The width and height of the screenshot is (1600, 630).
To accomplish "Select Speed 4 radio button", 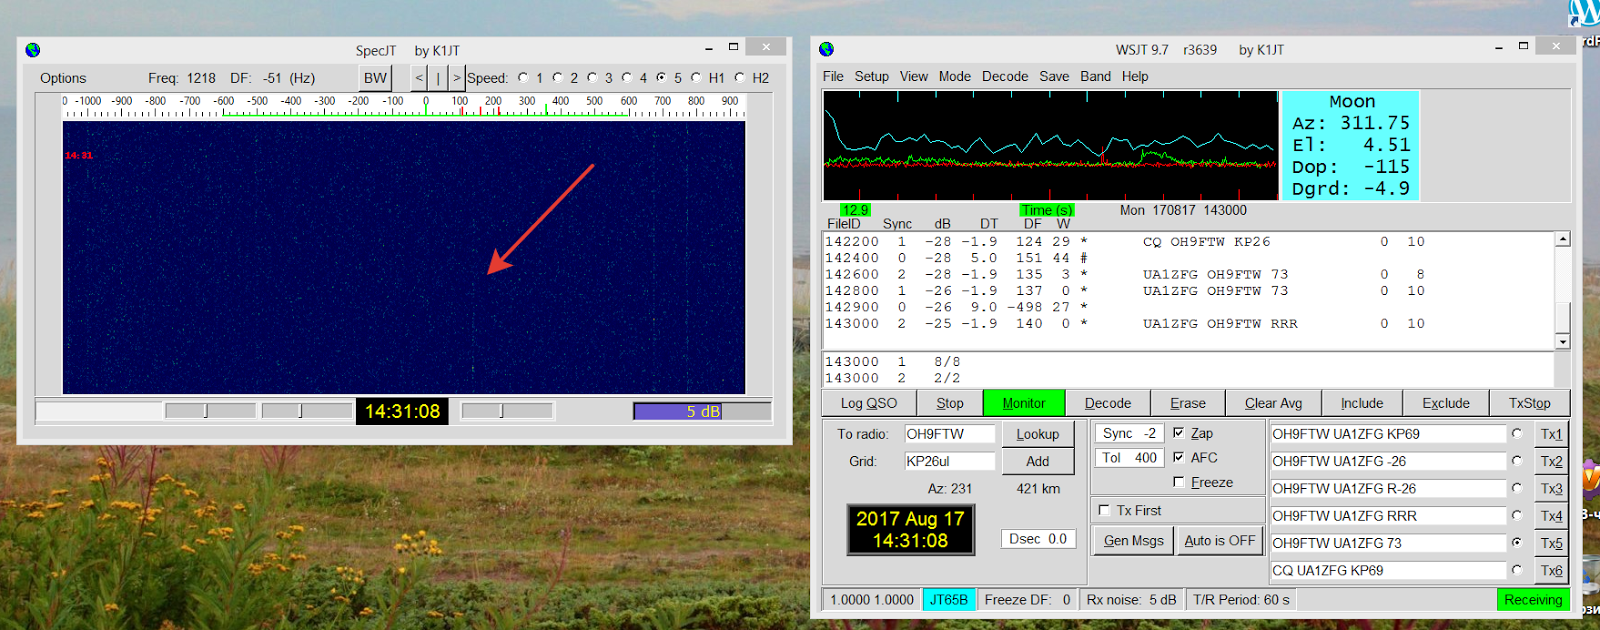I will point(627,78).
